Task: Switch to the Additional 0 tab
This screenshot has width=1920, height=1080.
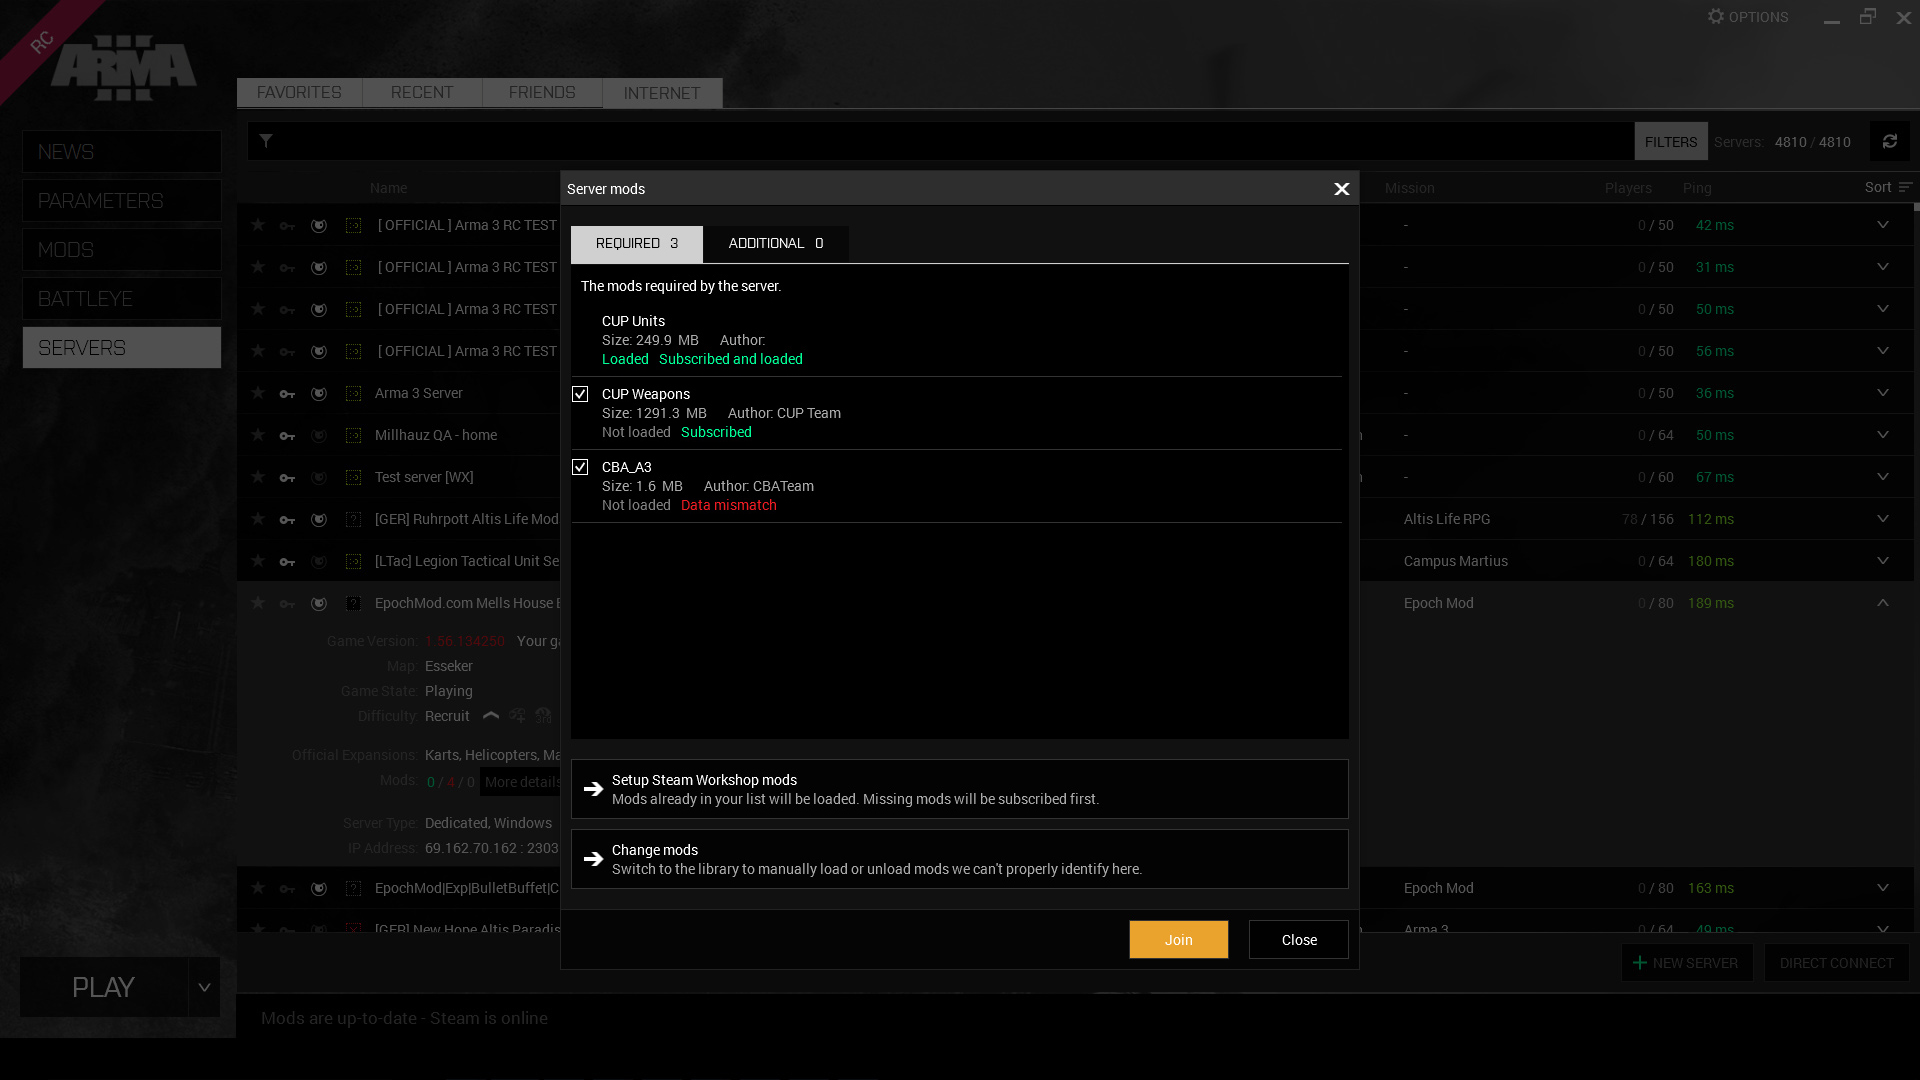Action: (x=776, y=244)
